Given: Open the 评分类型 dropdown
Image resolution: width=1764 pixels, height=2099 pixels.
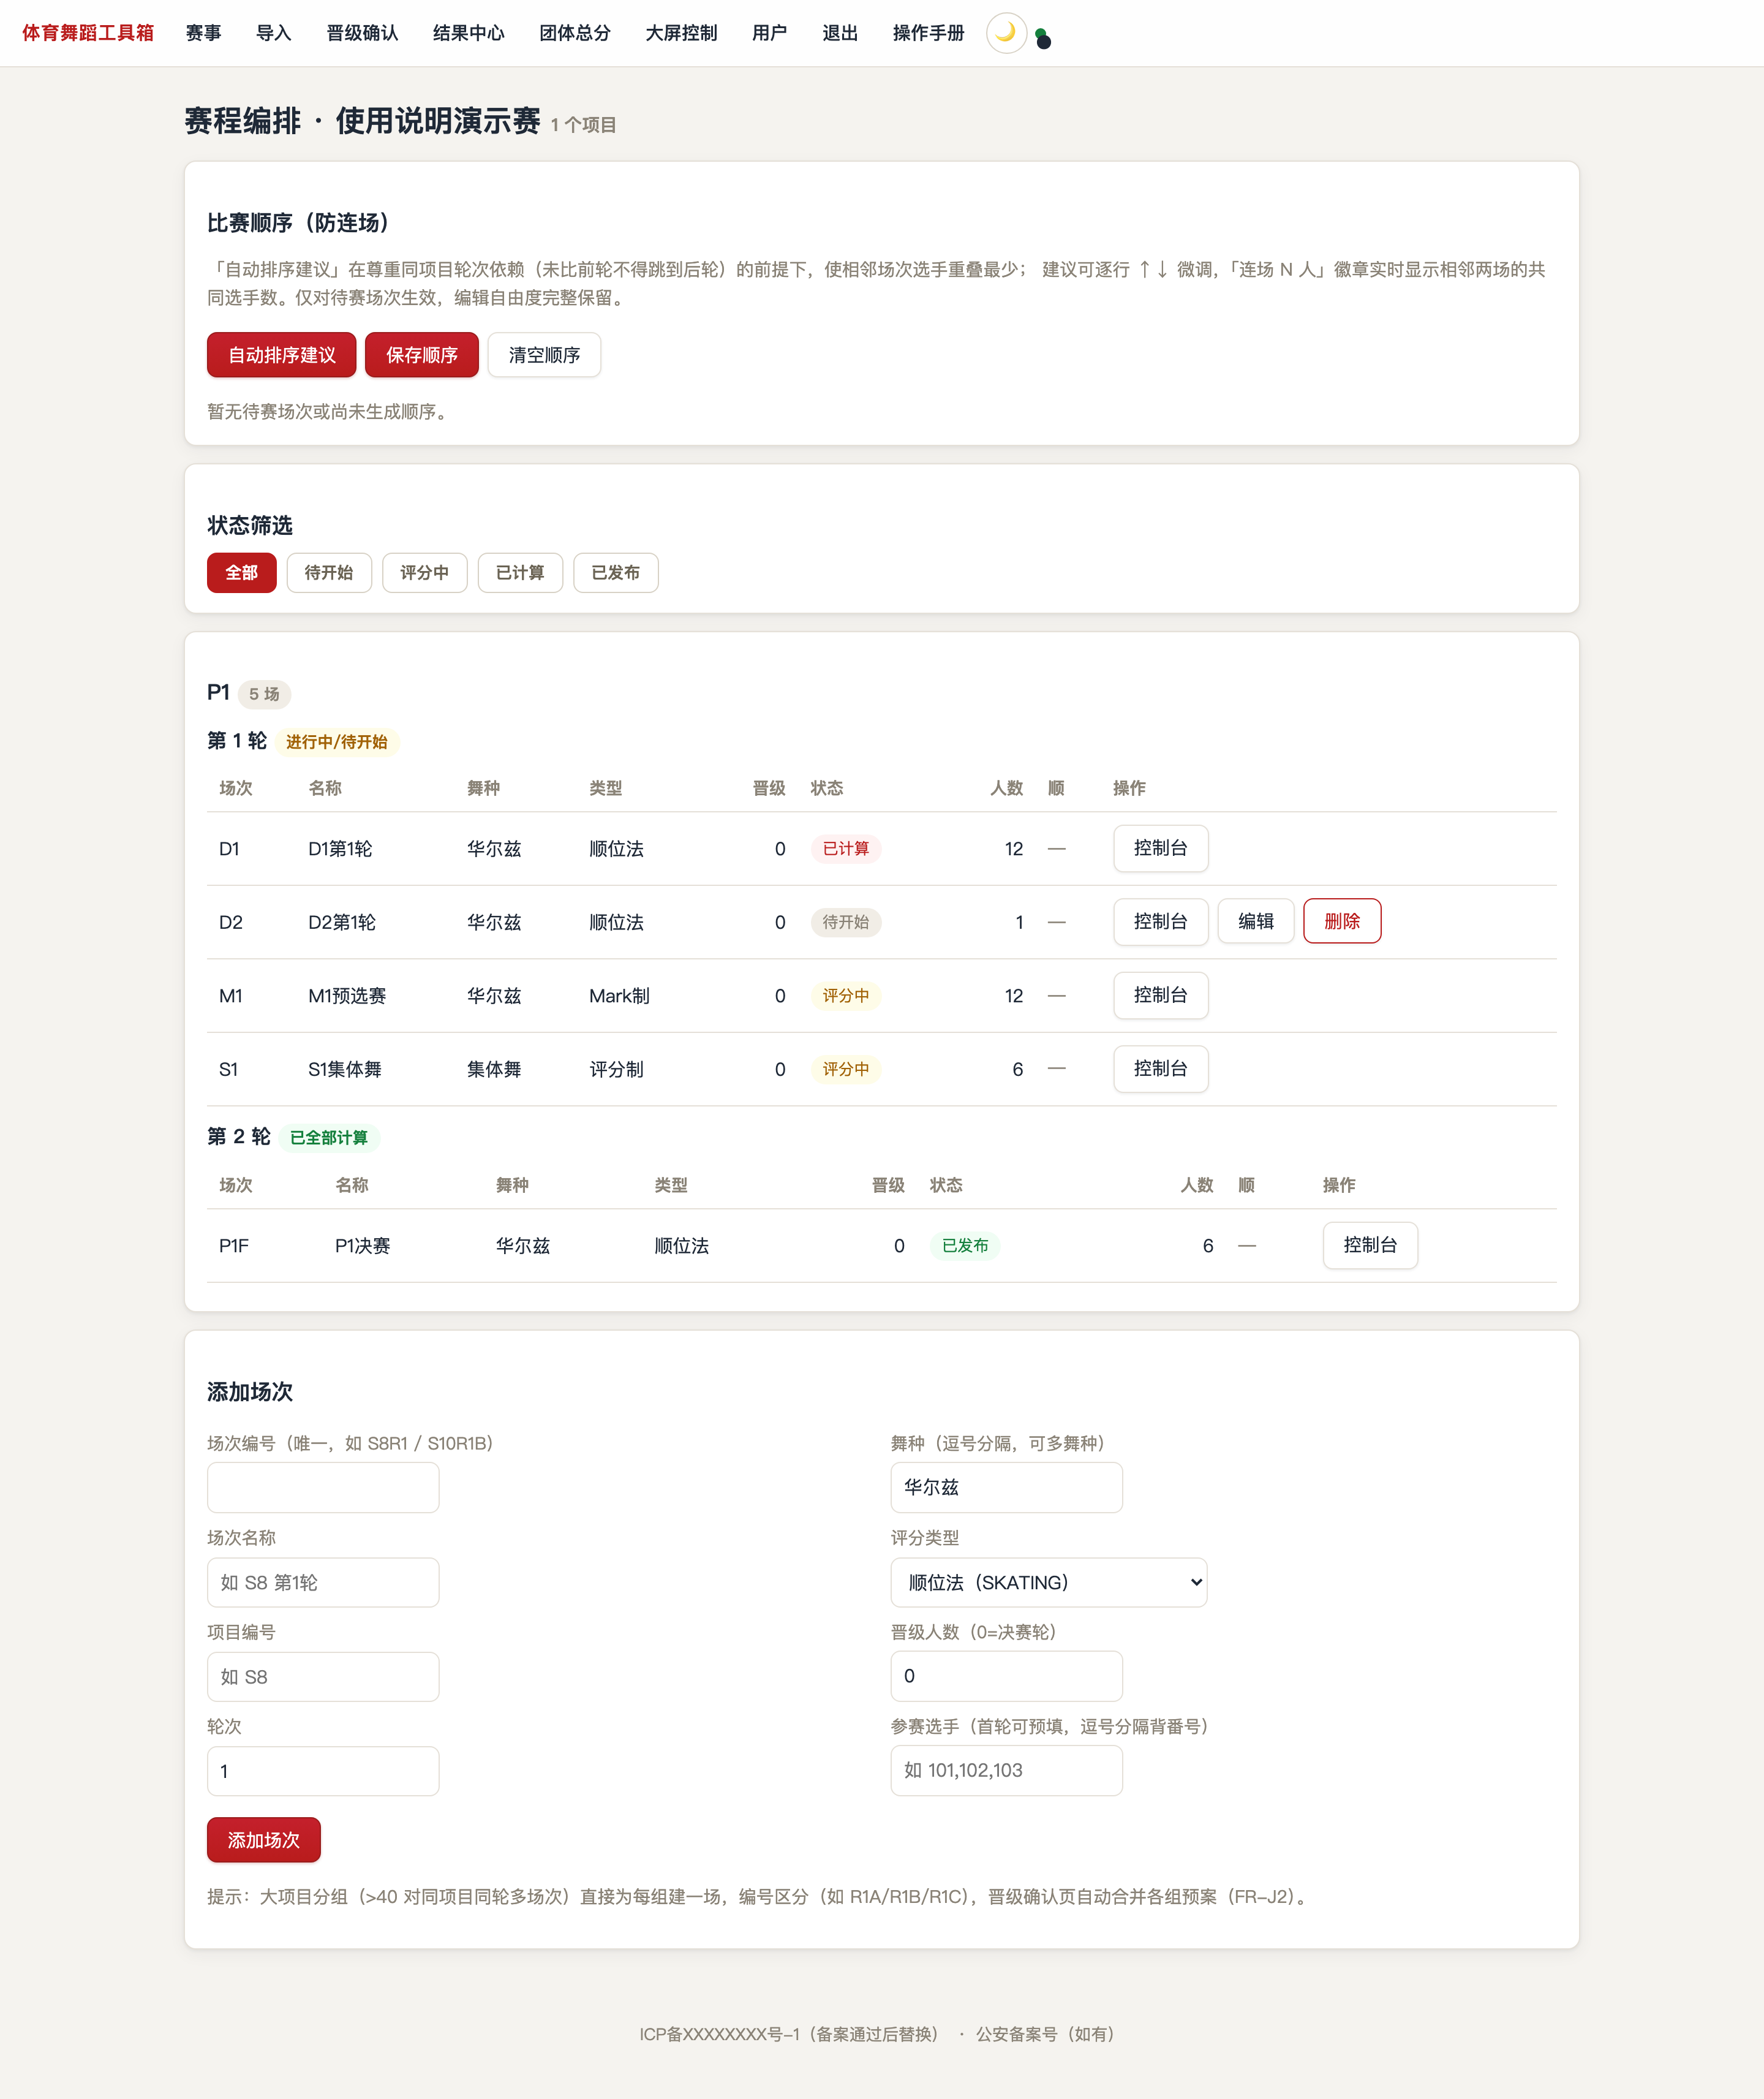Looking at the screenshot, I should point(1048,1582).
